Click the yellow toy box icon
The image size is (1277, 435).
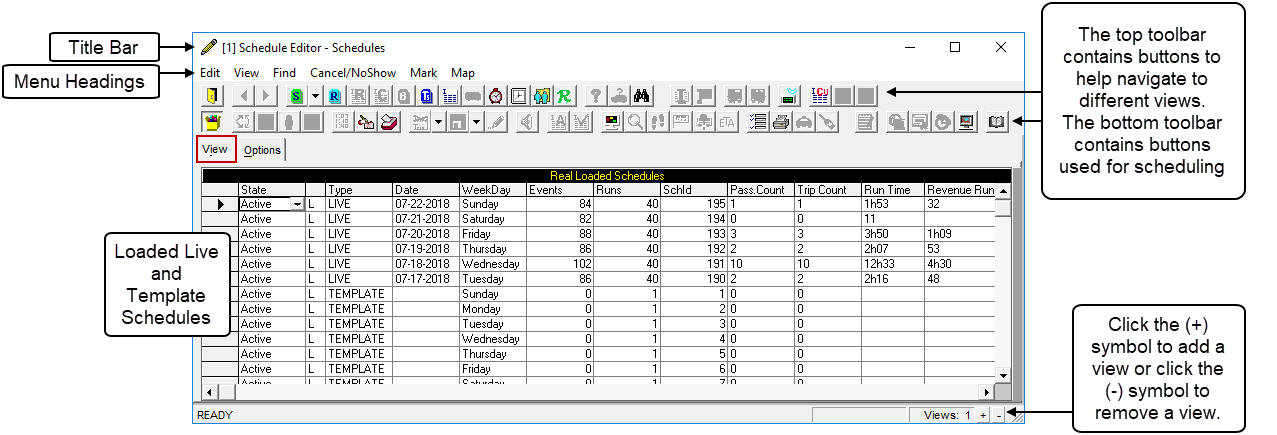pos(212,122)
